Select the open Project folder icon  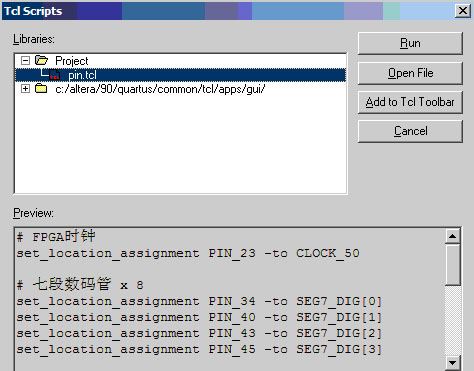41,60
